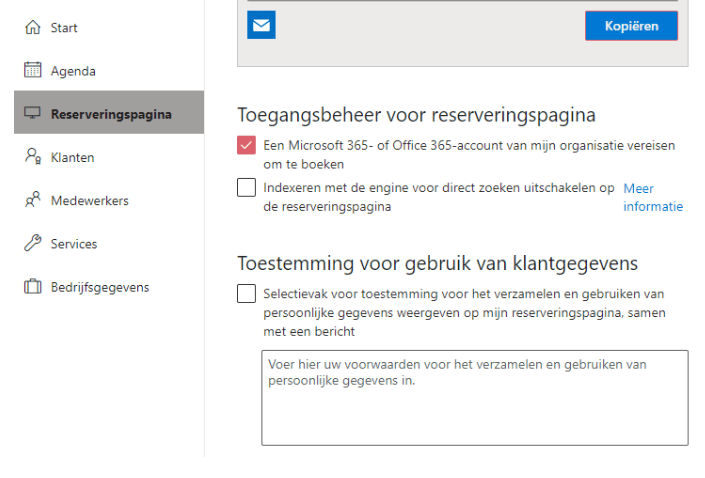Image resolution: width=705 pixels, height=478 pixels.
Task: Click the monitor icon beside Reserveringspagina
Action: (32, 114)
